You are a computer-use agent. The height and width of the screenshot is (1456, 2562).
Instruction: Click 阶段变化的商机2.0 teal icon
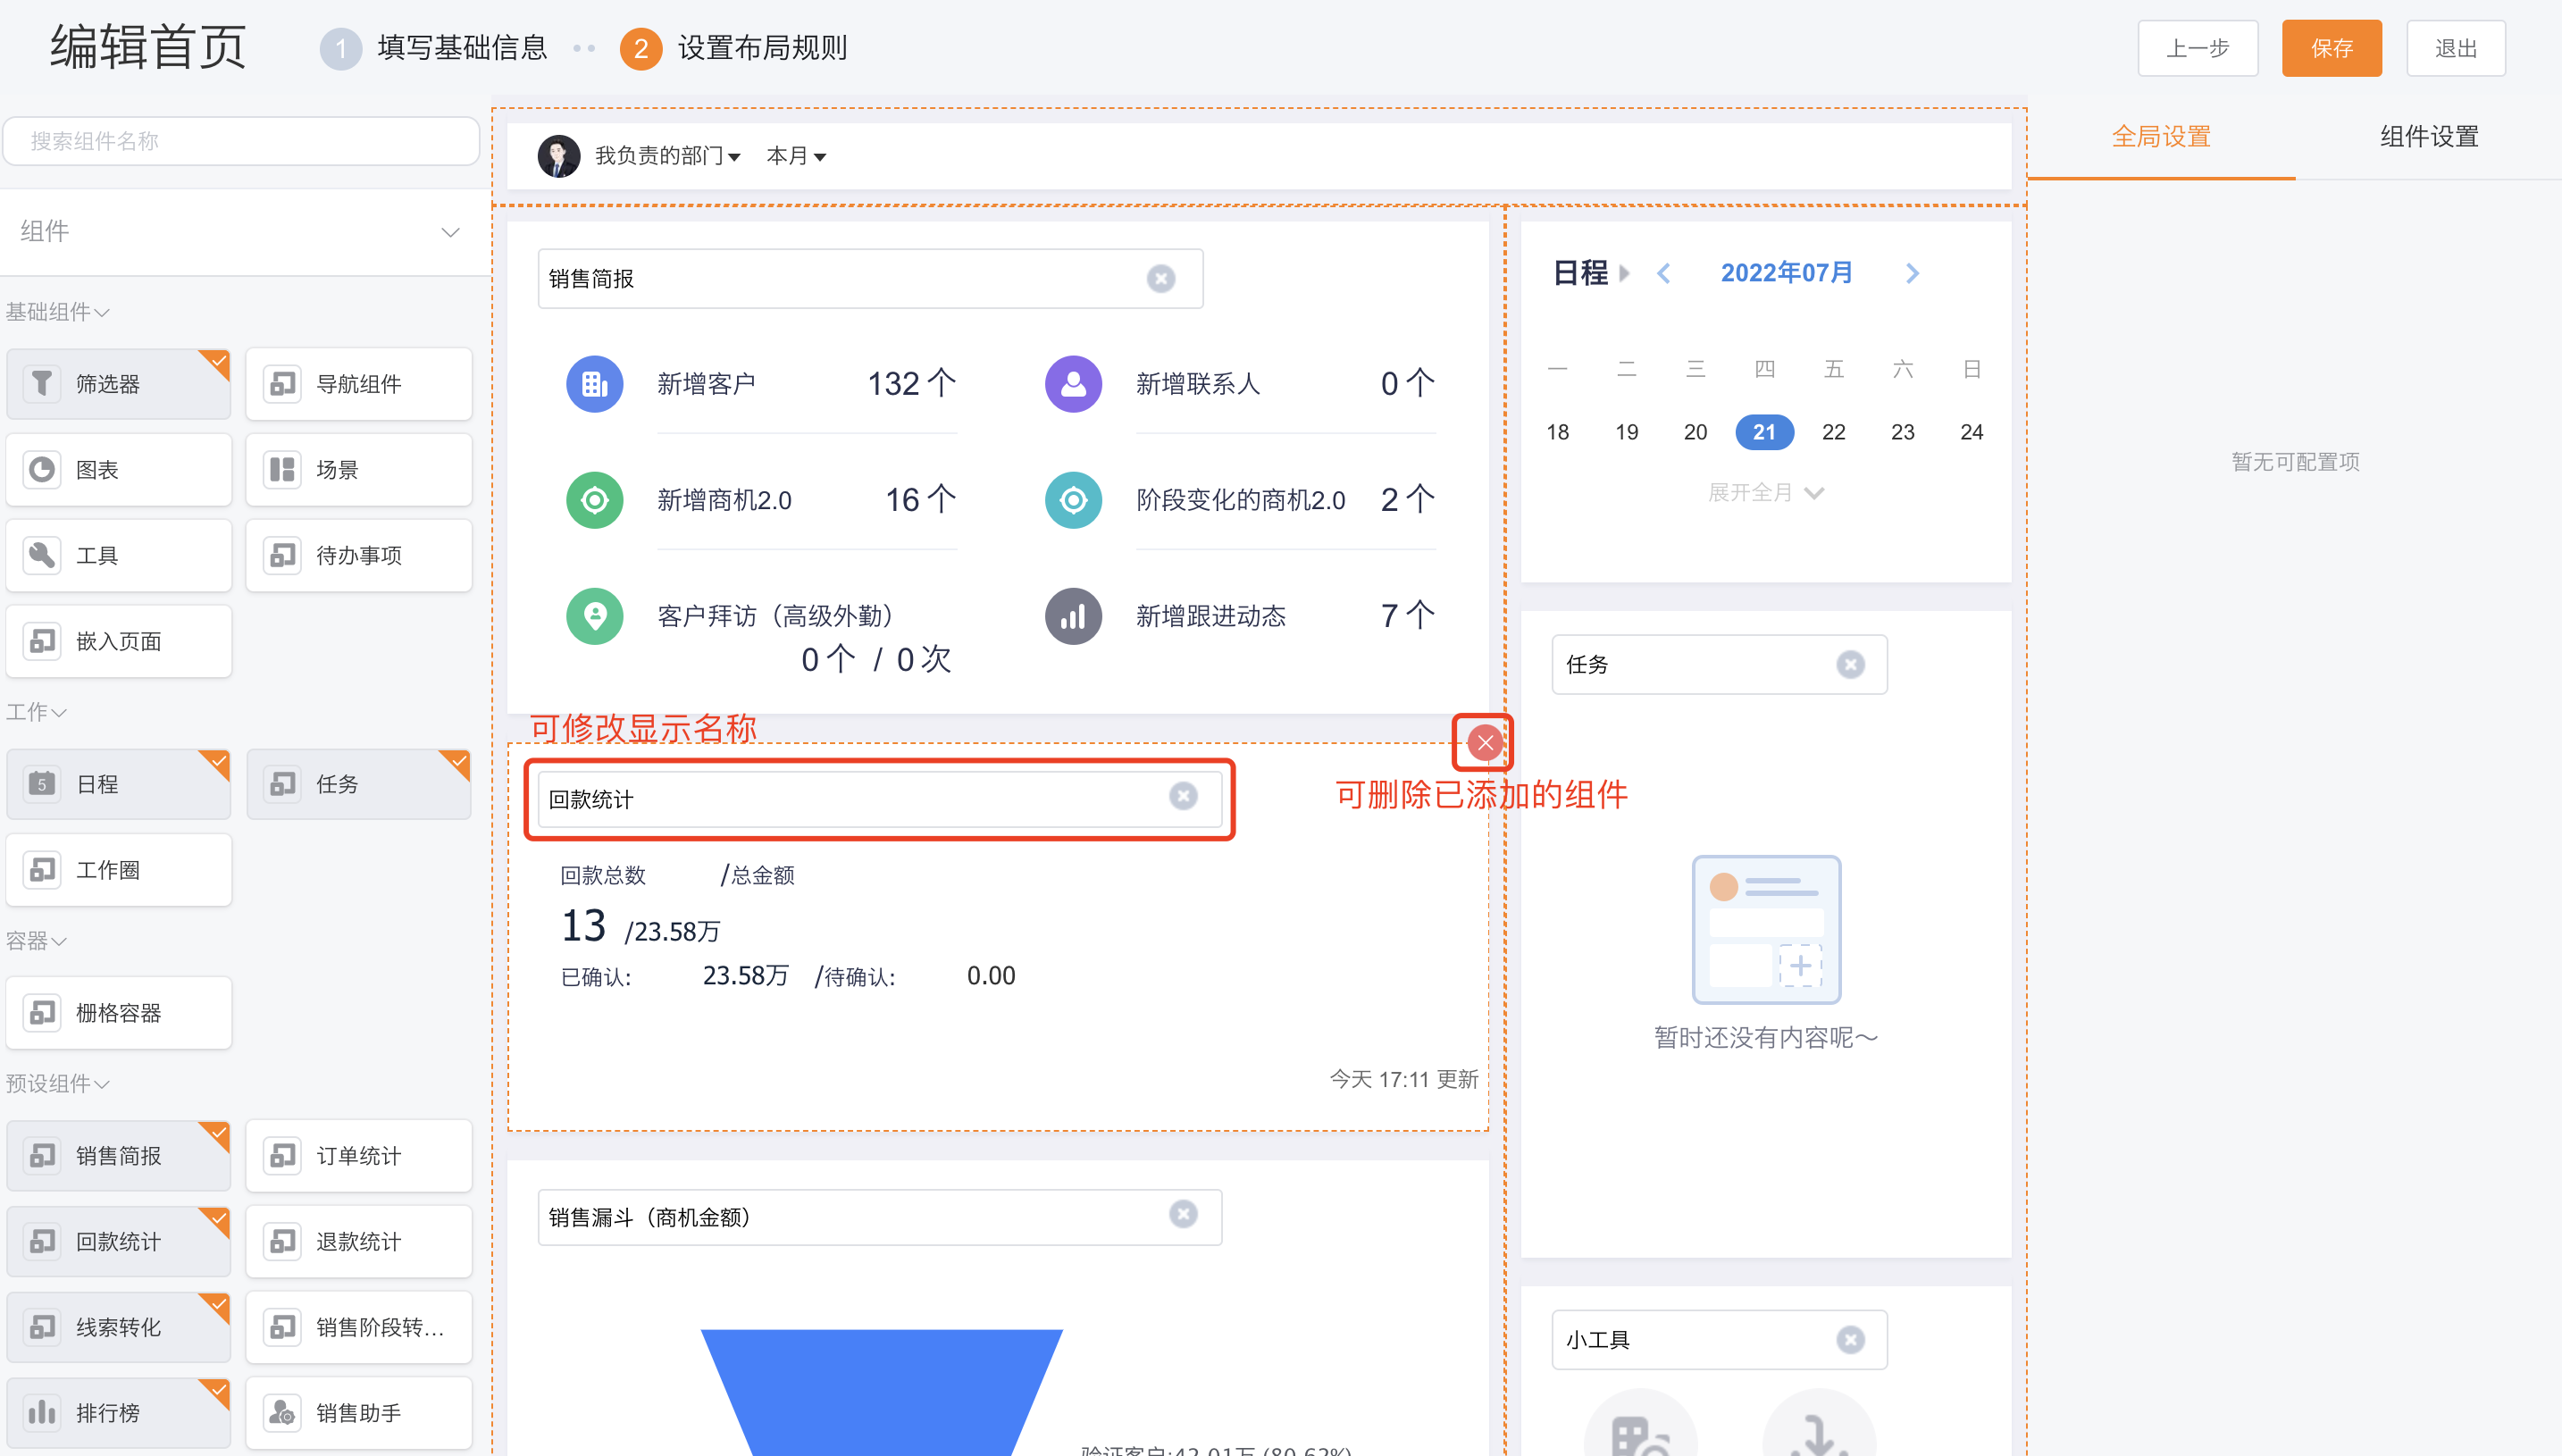click(1073, 500)
